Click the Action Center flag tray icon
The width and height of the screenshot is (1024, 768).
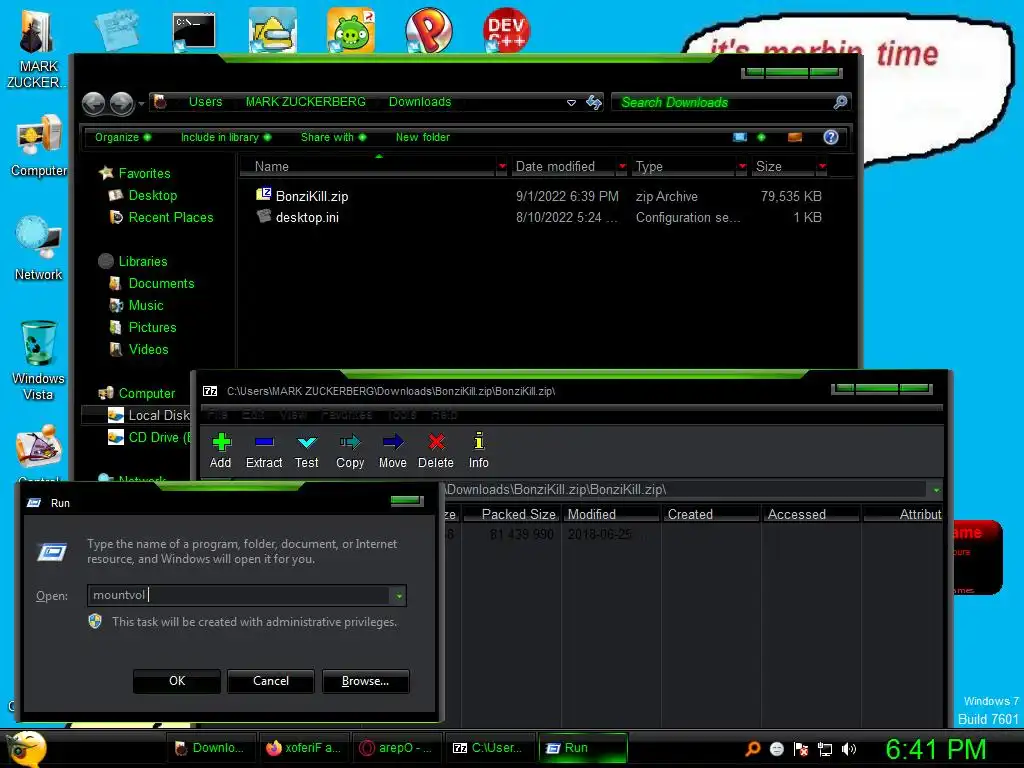pyautogui.click(x=801, y=749)
